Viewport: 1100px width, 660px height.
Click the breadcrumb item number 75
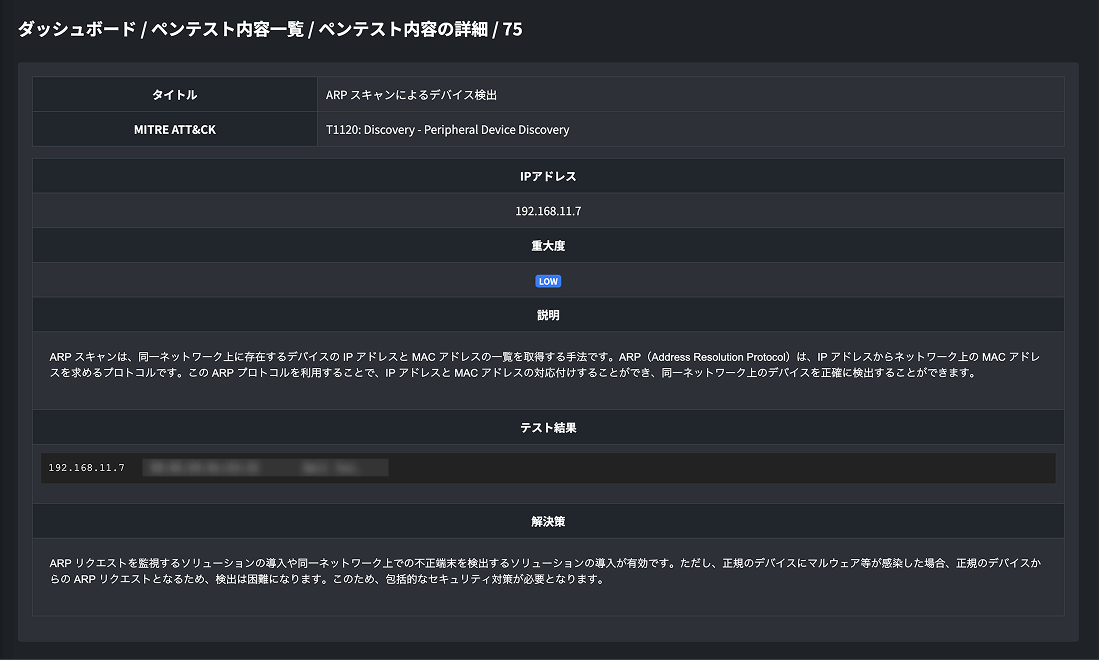[513, 30]
